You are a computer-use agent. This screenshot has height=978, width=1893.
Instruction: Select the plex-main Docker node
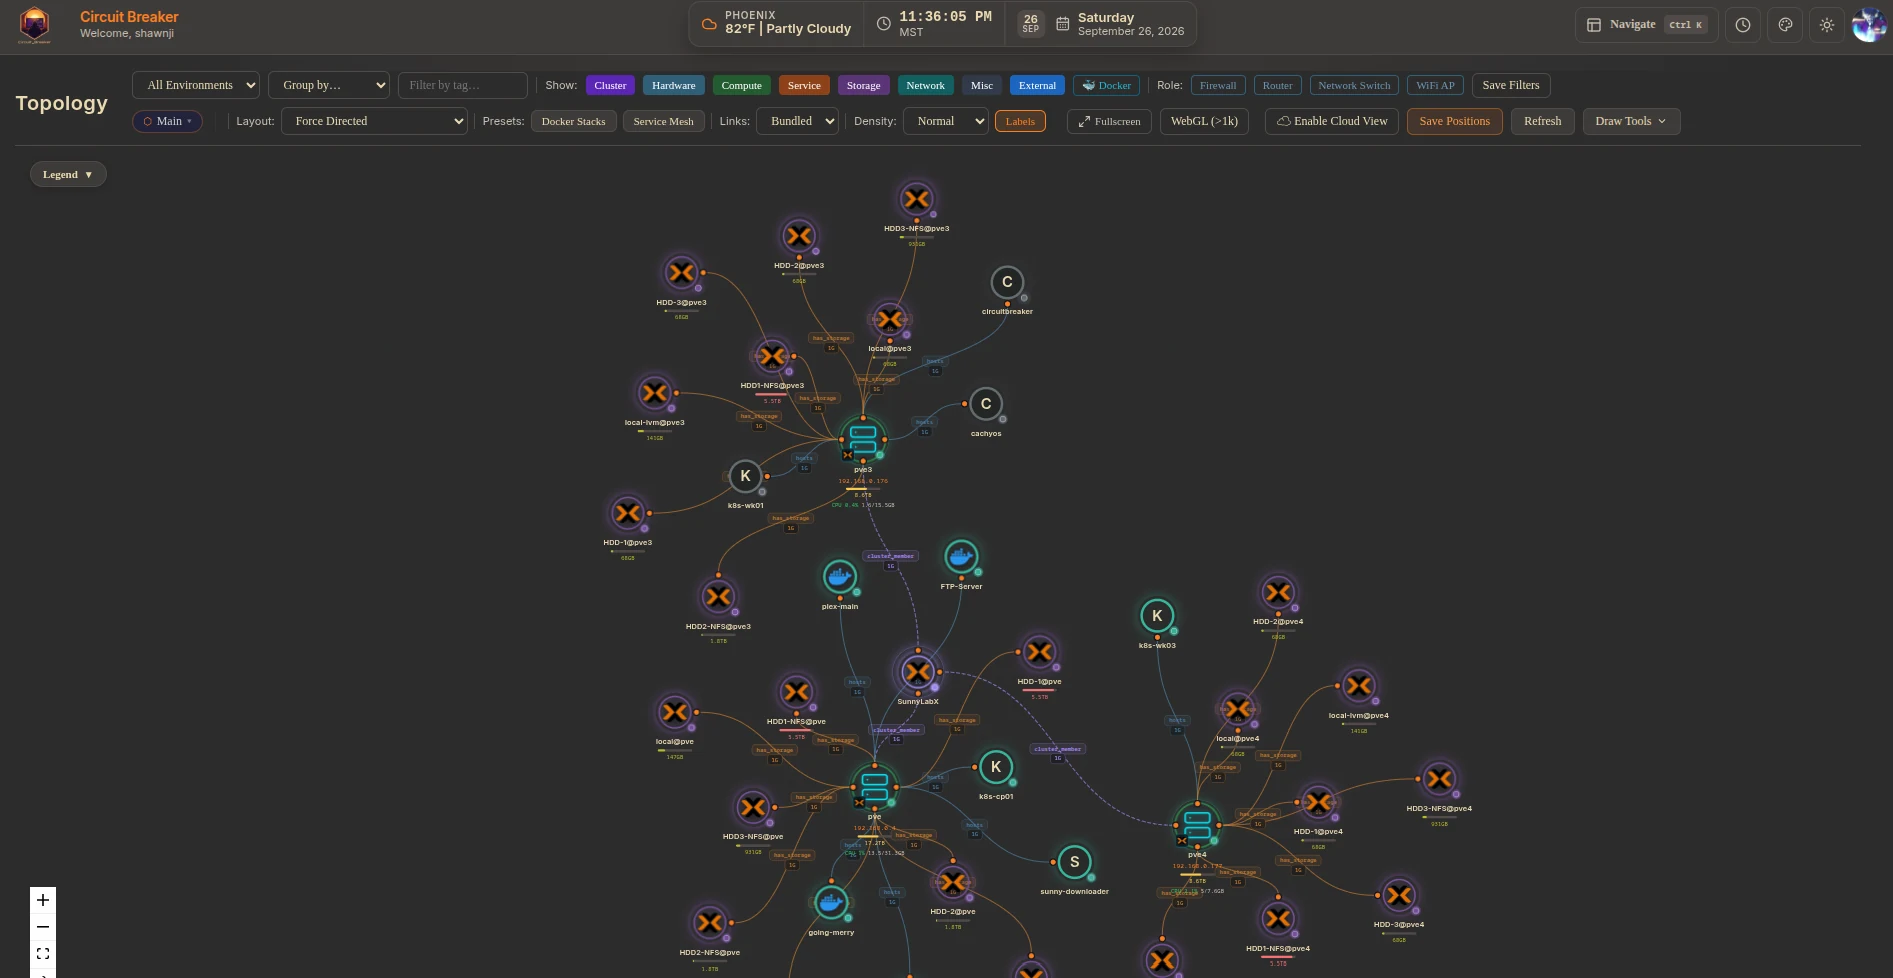839,576
